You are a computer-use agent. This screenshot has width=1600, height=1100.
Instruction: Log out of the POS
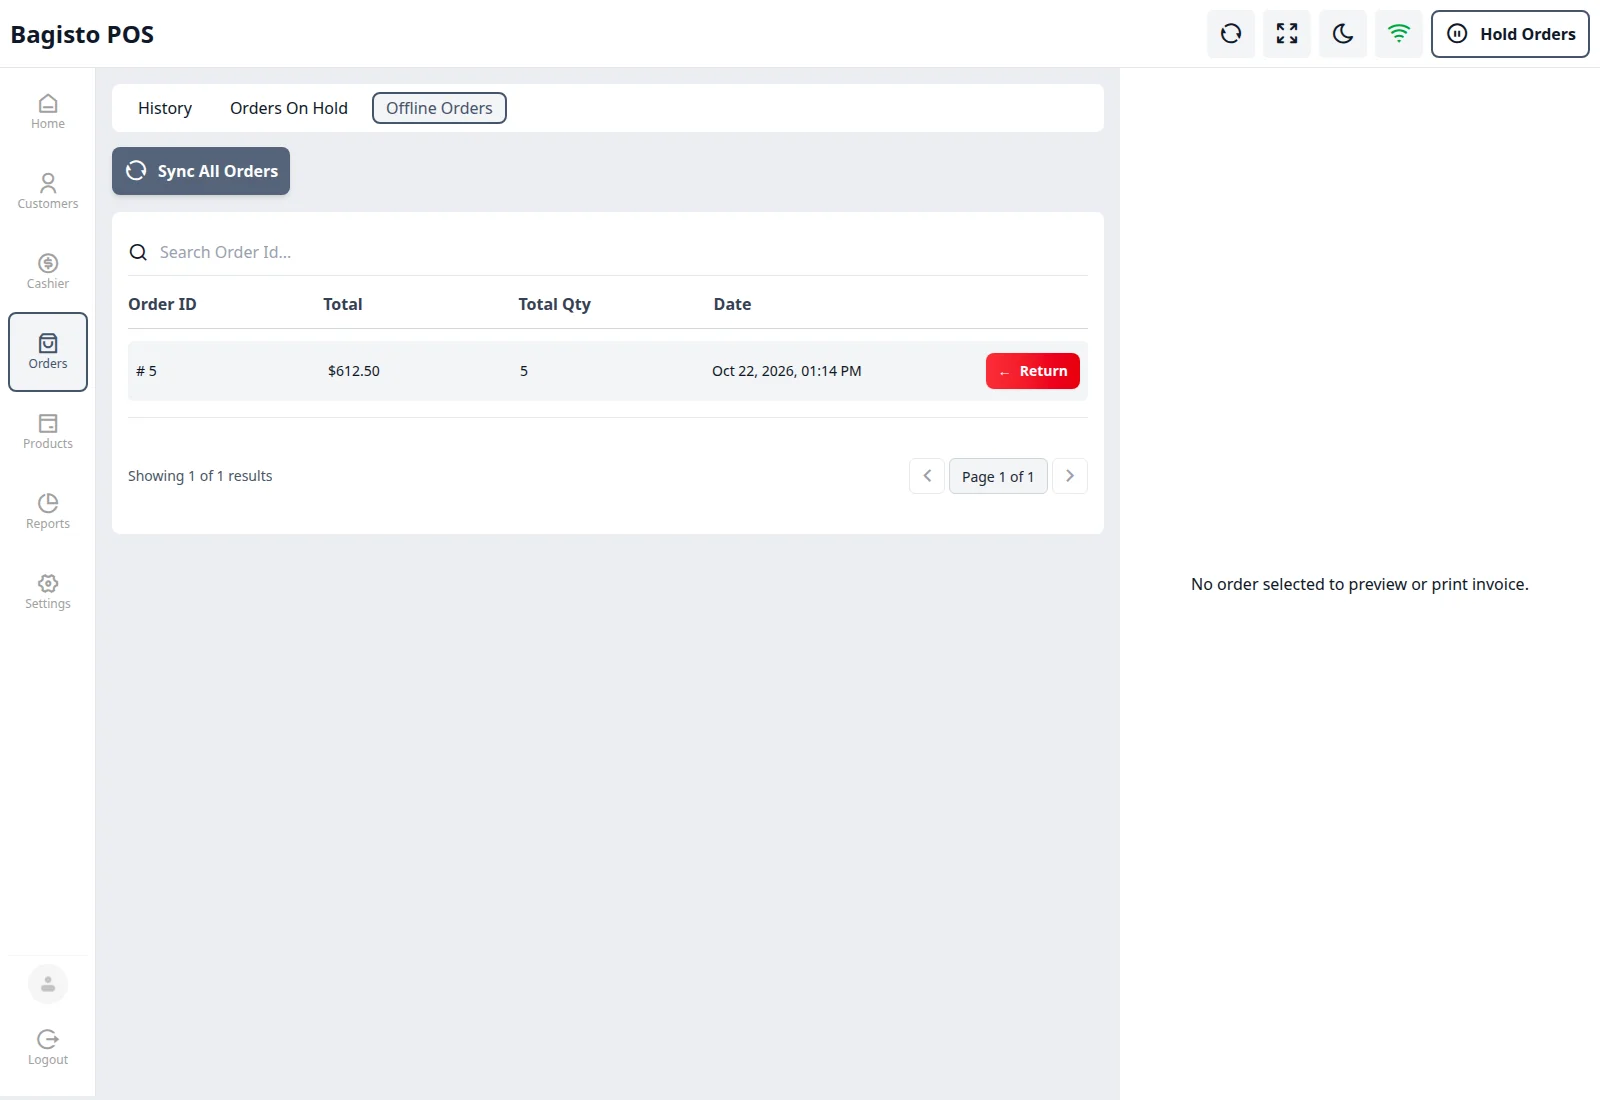[x=48, y=1048]
